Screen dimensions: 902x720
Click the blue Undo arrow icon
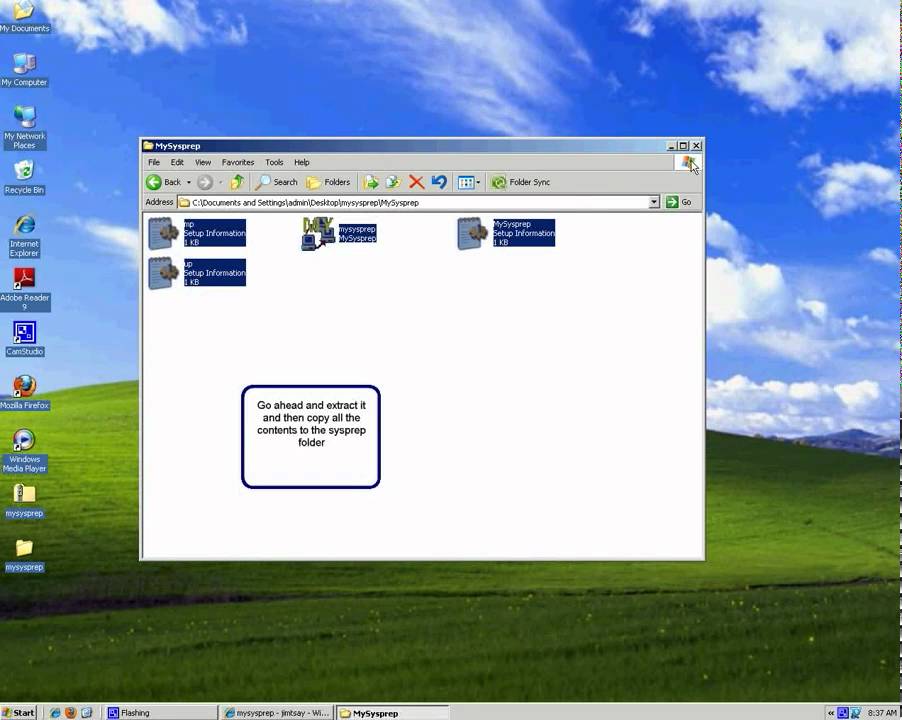click(439, 182)
